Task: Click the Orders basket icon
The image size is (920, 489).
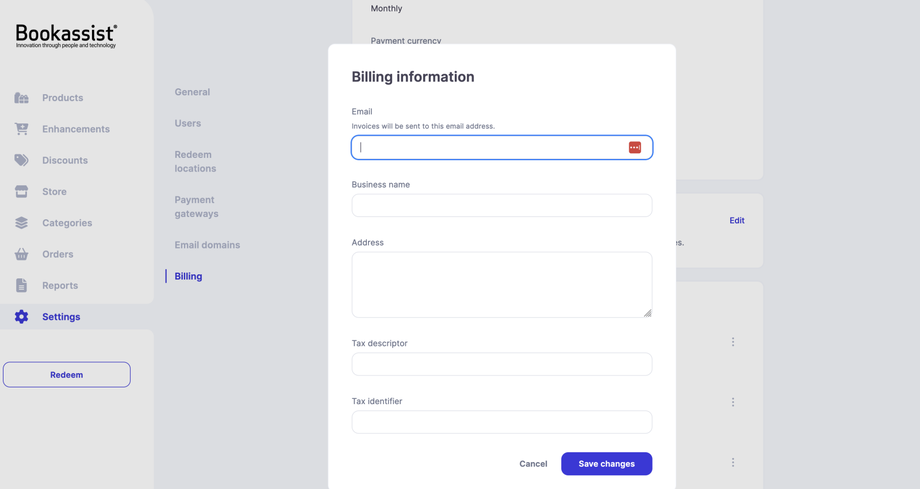Action: [x=21, y=254]
